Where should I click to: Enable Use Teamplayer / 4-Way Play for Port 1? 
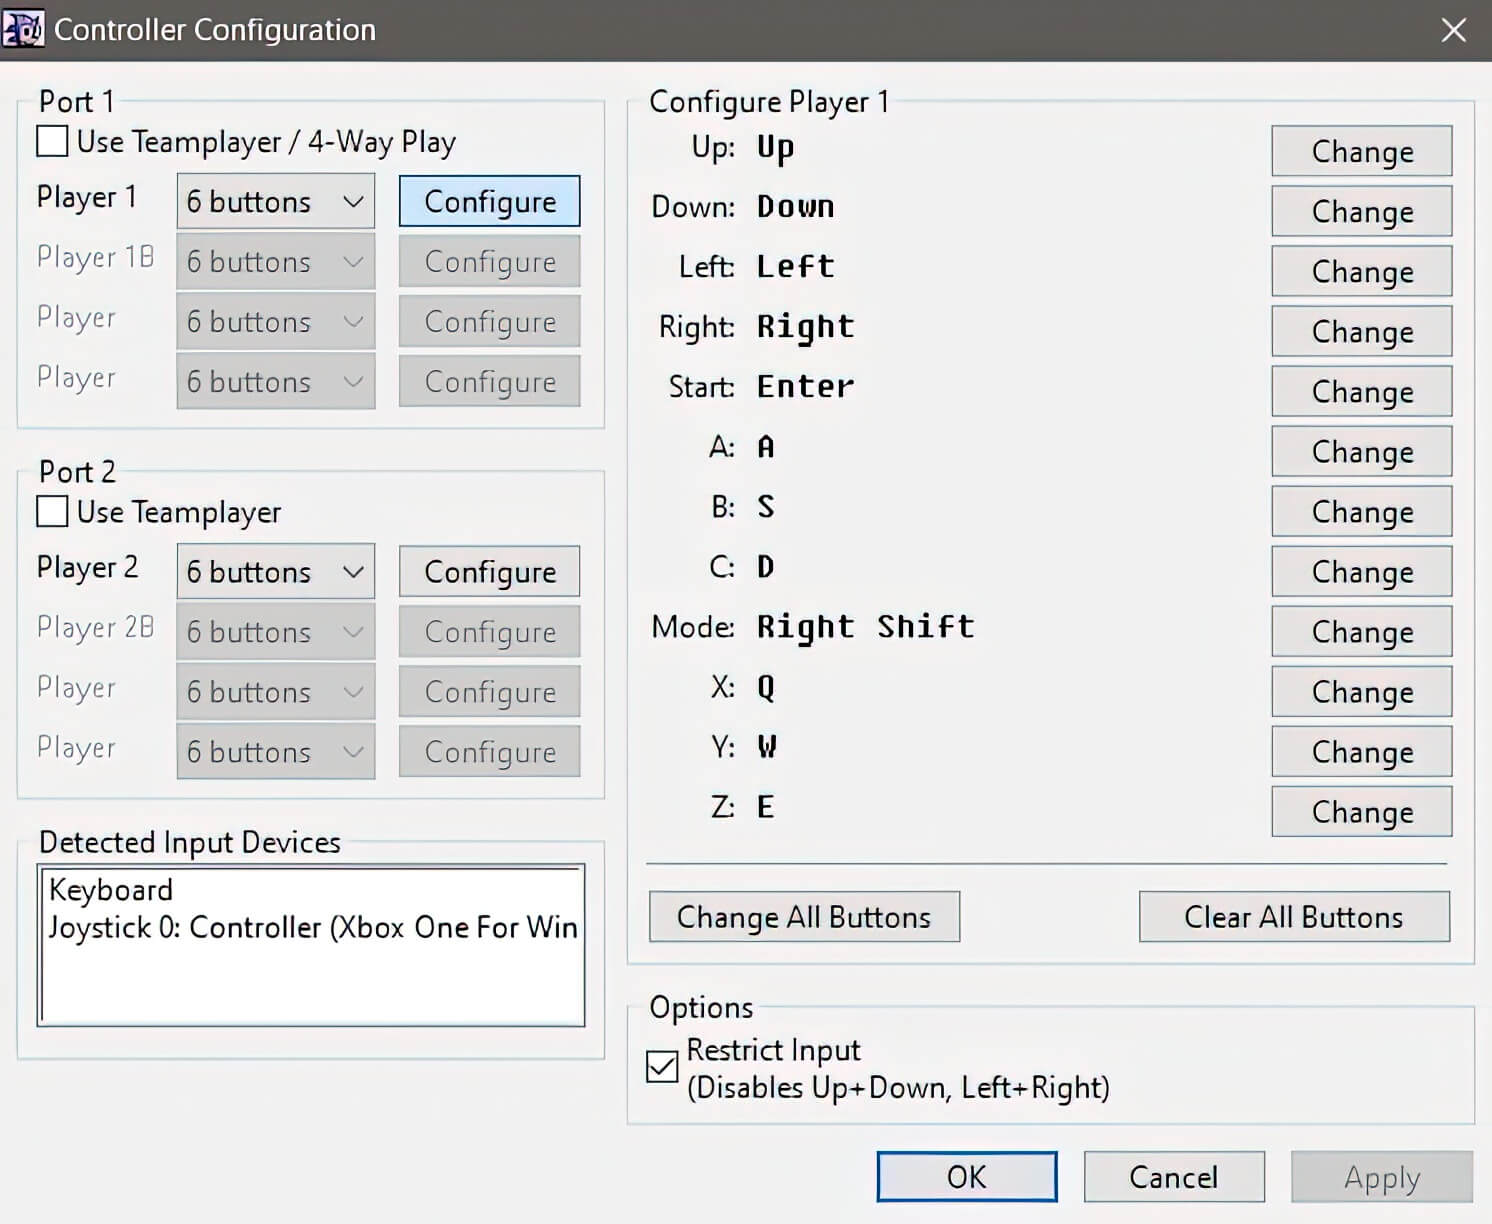[52, 141]
